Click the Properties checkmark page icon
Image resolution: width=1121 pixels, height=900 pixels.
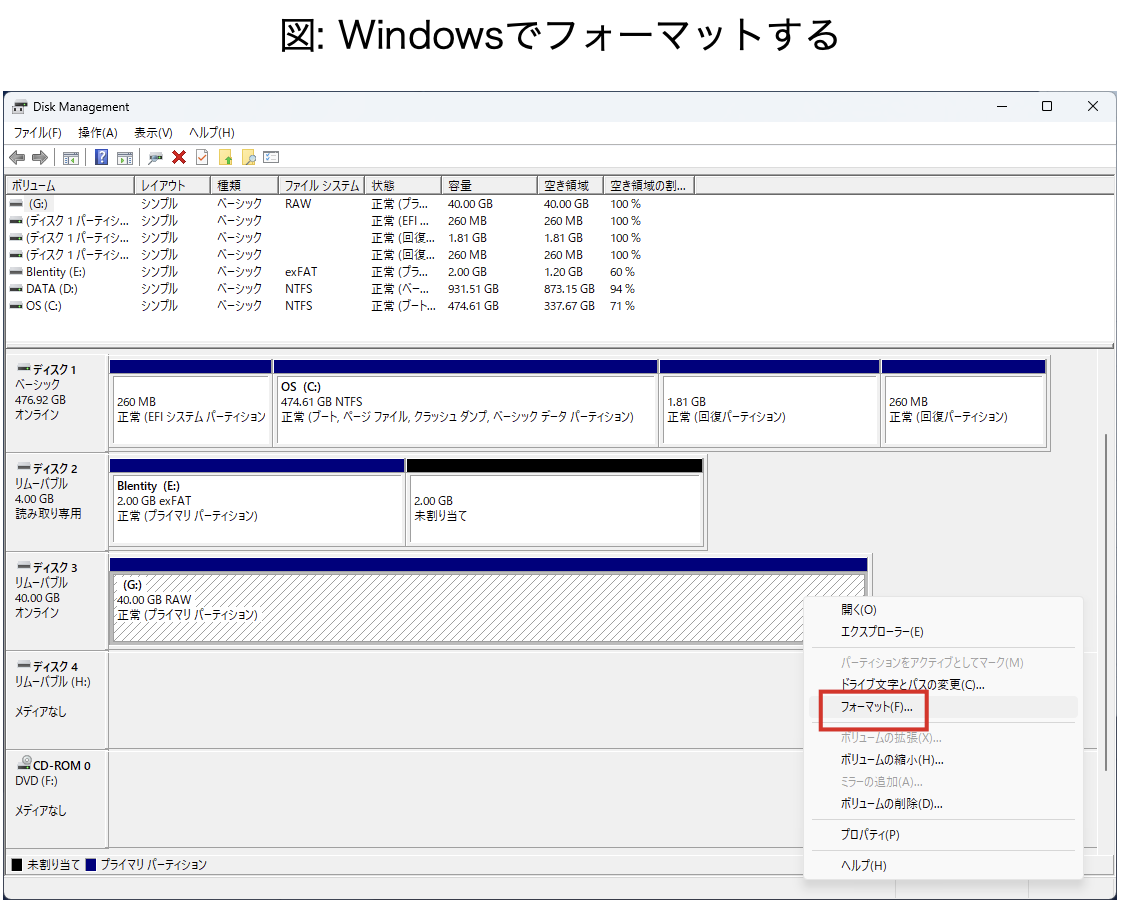pyautogui.click(x=202, y=157)
